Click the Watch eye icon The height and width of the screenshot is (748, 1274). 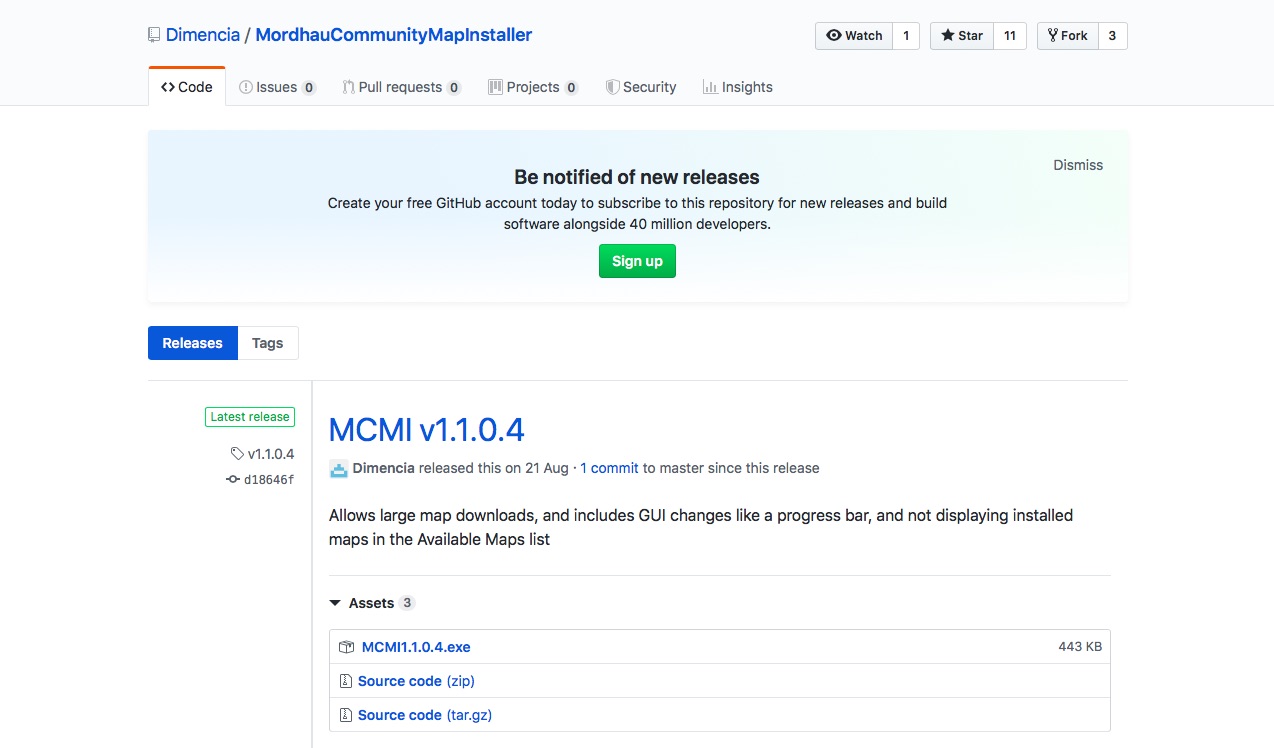(x=834, y=36)
